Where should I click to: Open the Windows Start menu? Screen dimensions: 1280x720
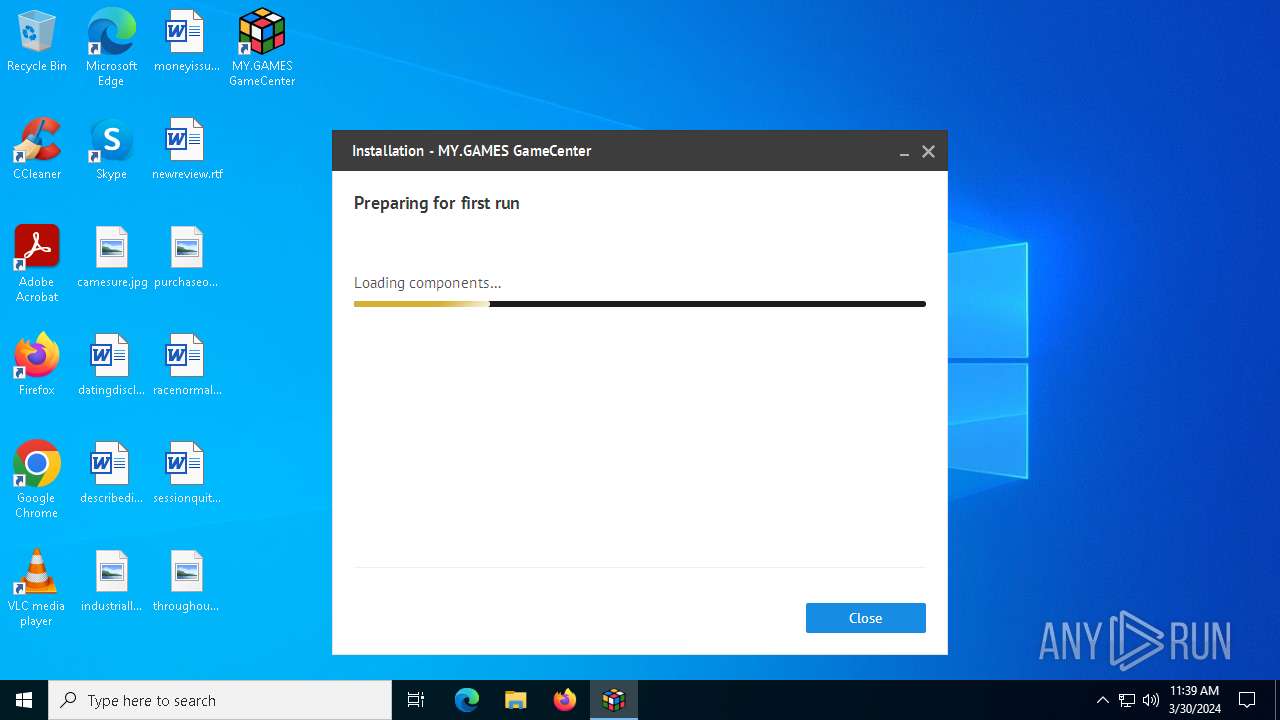point(24,700)
